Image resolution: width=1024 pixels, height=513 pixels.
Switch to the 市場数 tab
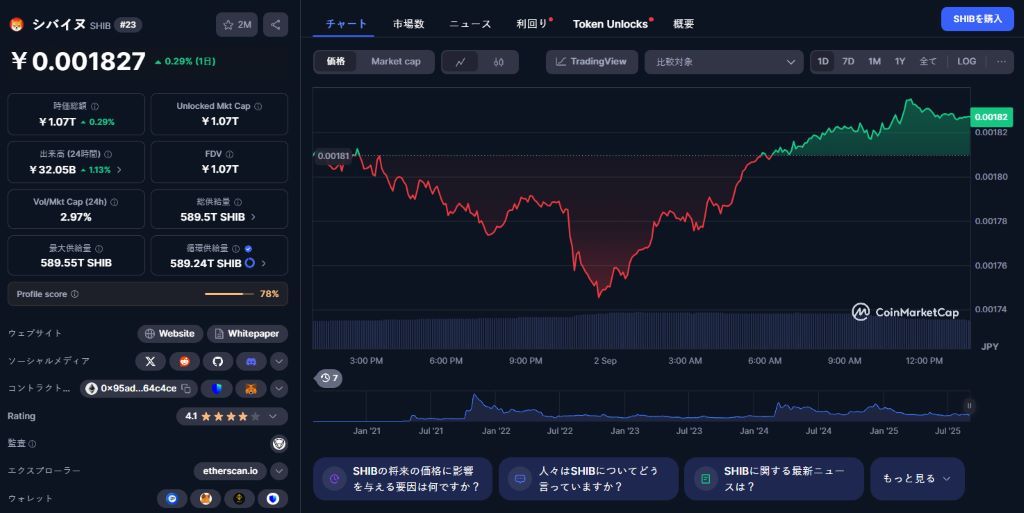pos(409,24)
